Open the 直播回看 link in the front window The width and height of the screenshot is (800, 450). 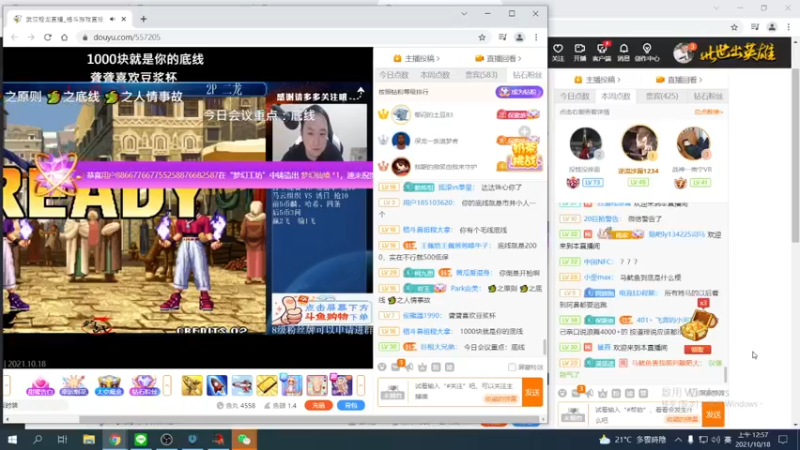point(498,59)
